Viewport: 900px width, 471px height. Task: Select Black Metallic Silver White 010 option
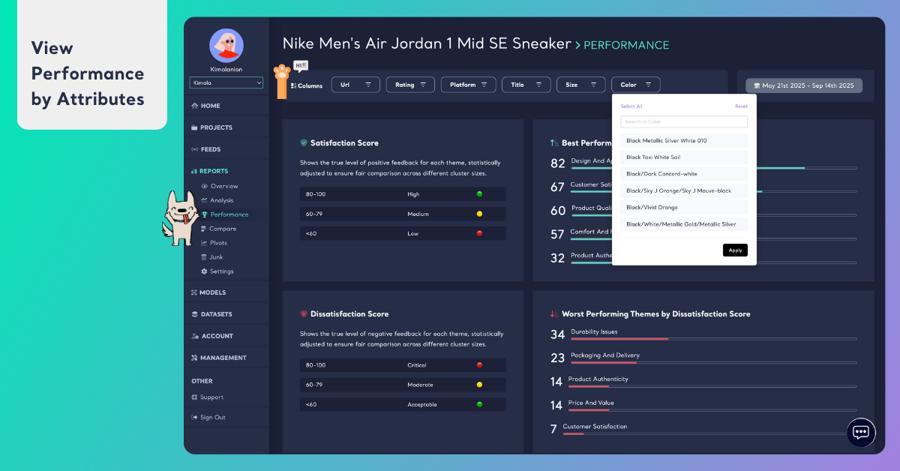click(x=684, y=141)
